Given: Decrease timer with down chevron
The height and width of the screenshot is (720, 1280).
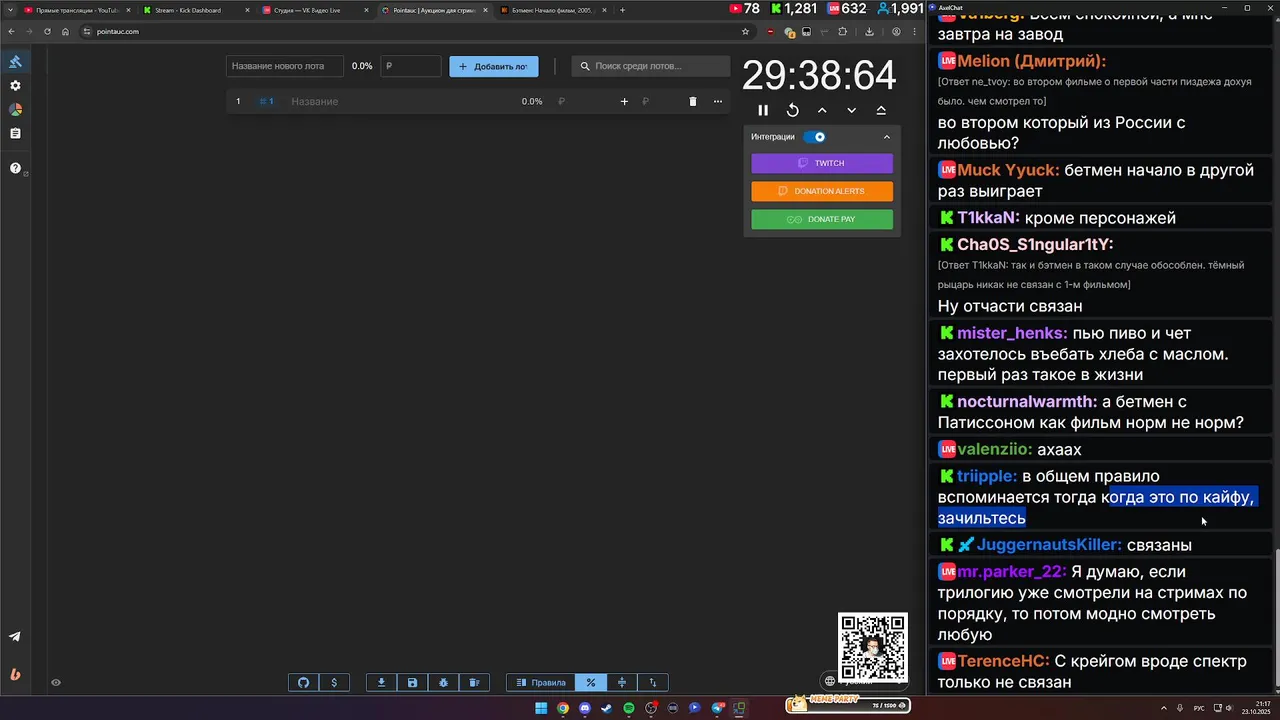Looking at the screenshot, I should coord(852,110).
